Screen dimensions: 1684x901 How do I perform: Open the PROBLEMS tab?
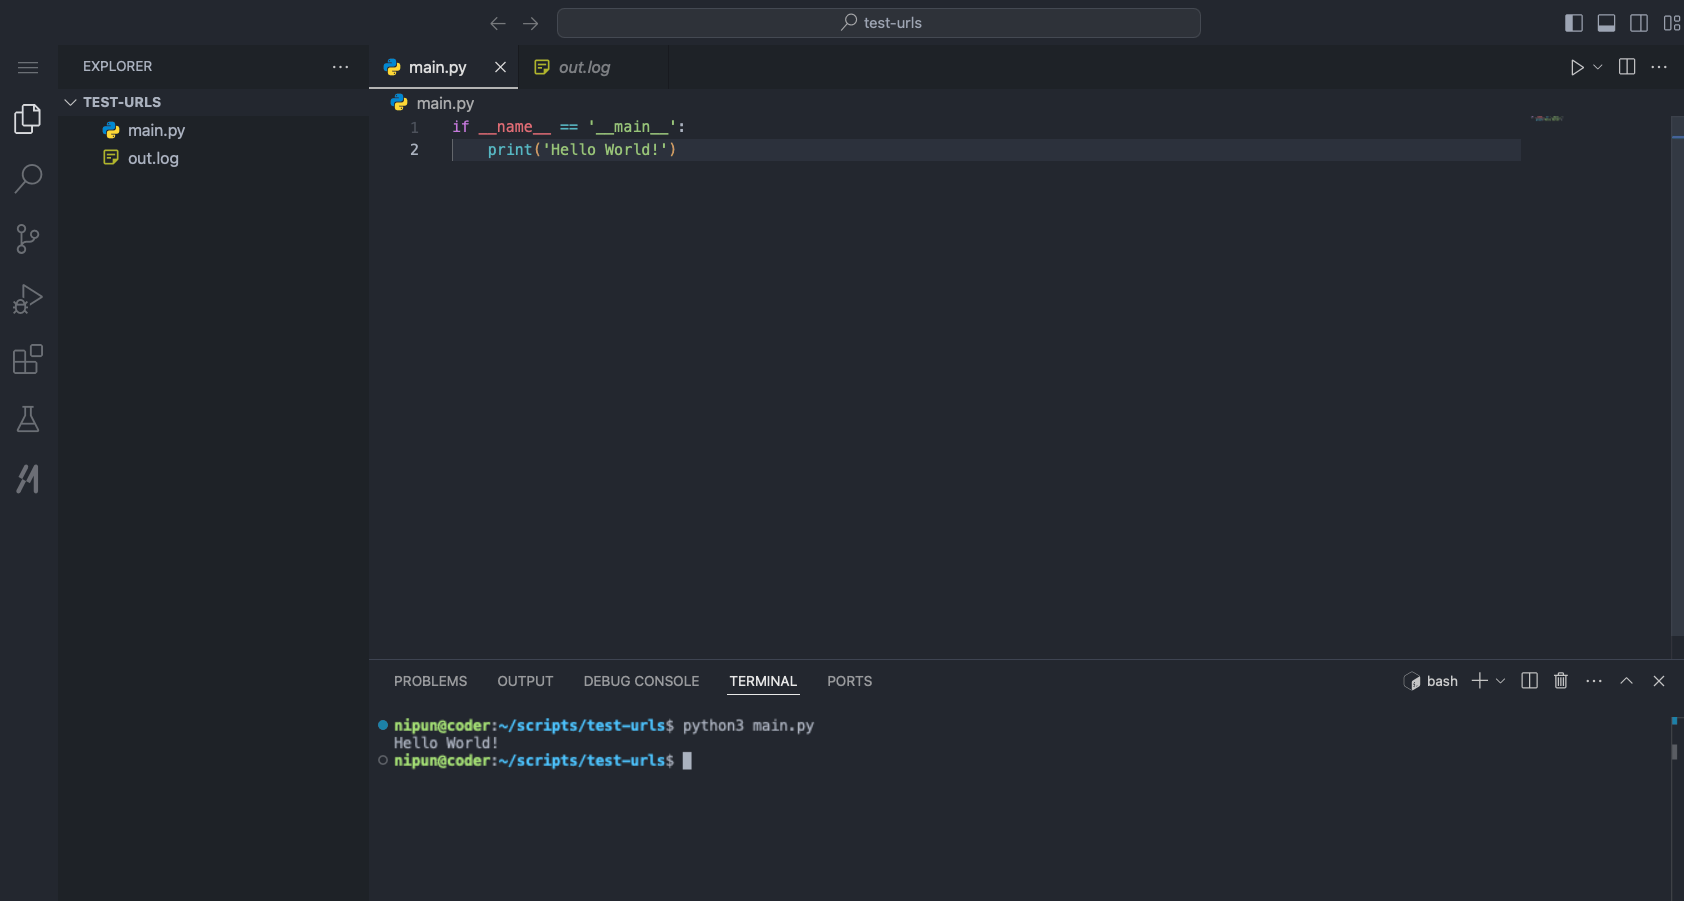click(x=430, y=681)
